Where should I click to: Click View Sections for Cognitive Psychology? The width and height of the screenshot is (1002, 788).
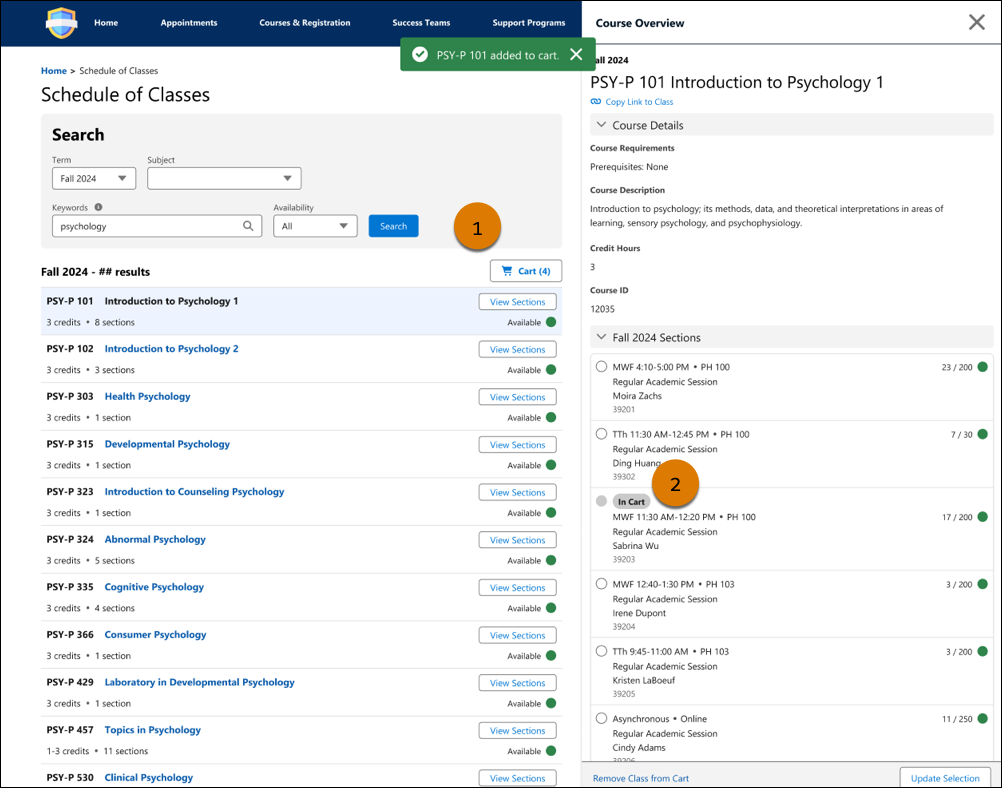518,587
